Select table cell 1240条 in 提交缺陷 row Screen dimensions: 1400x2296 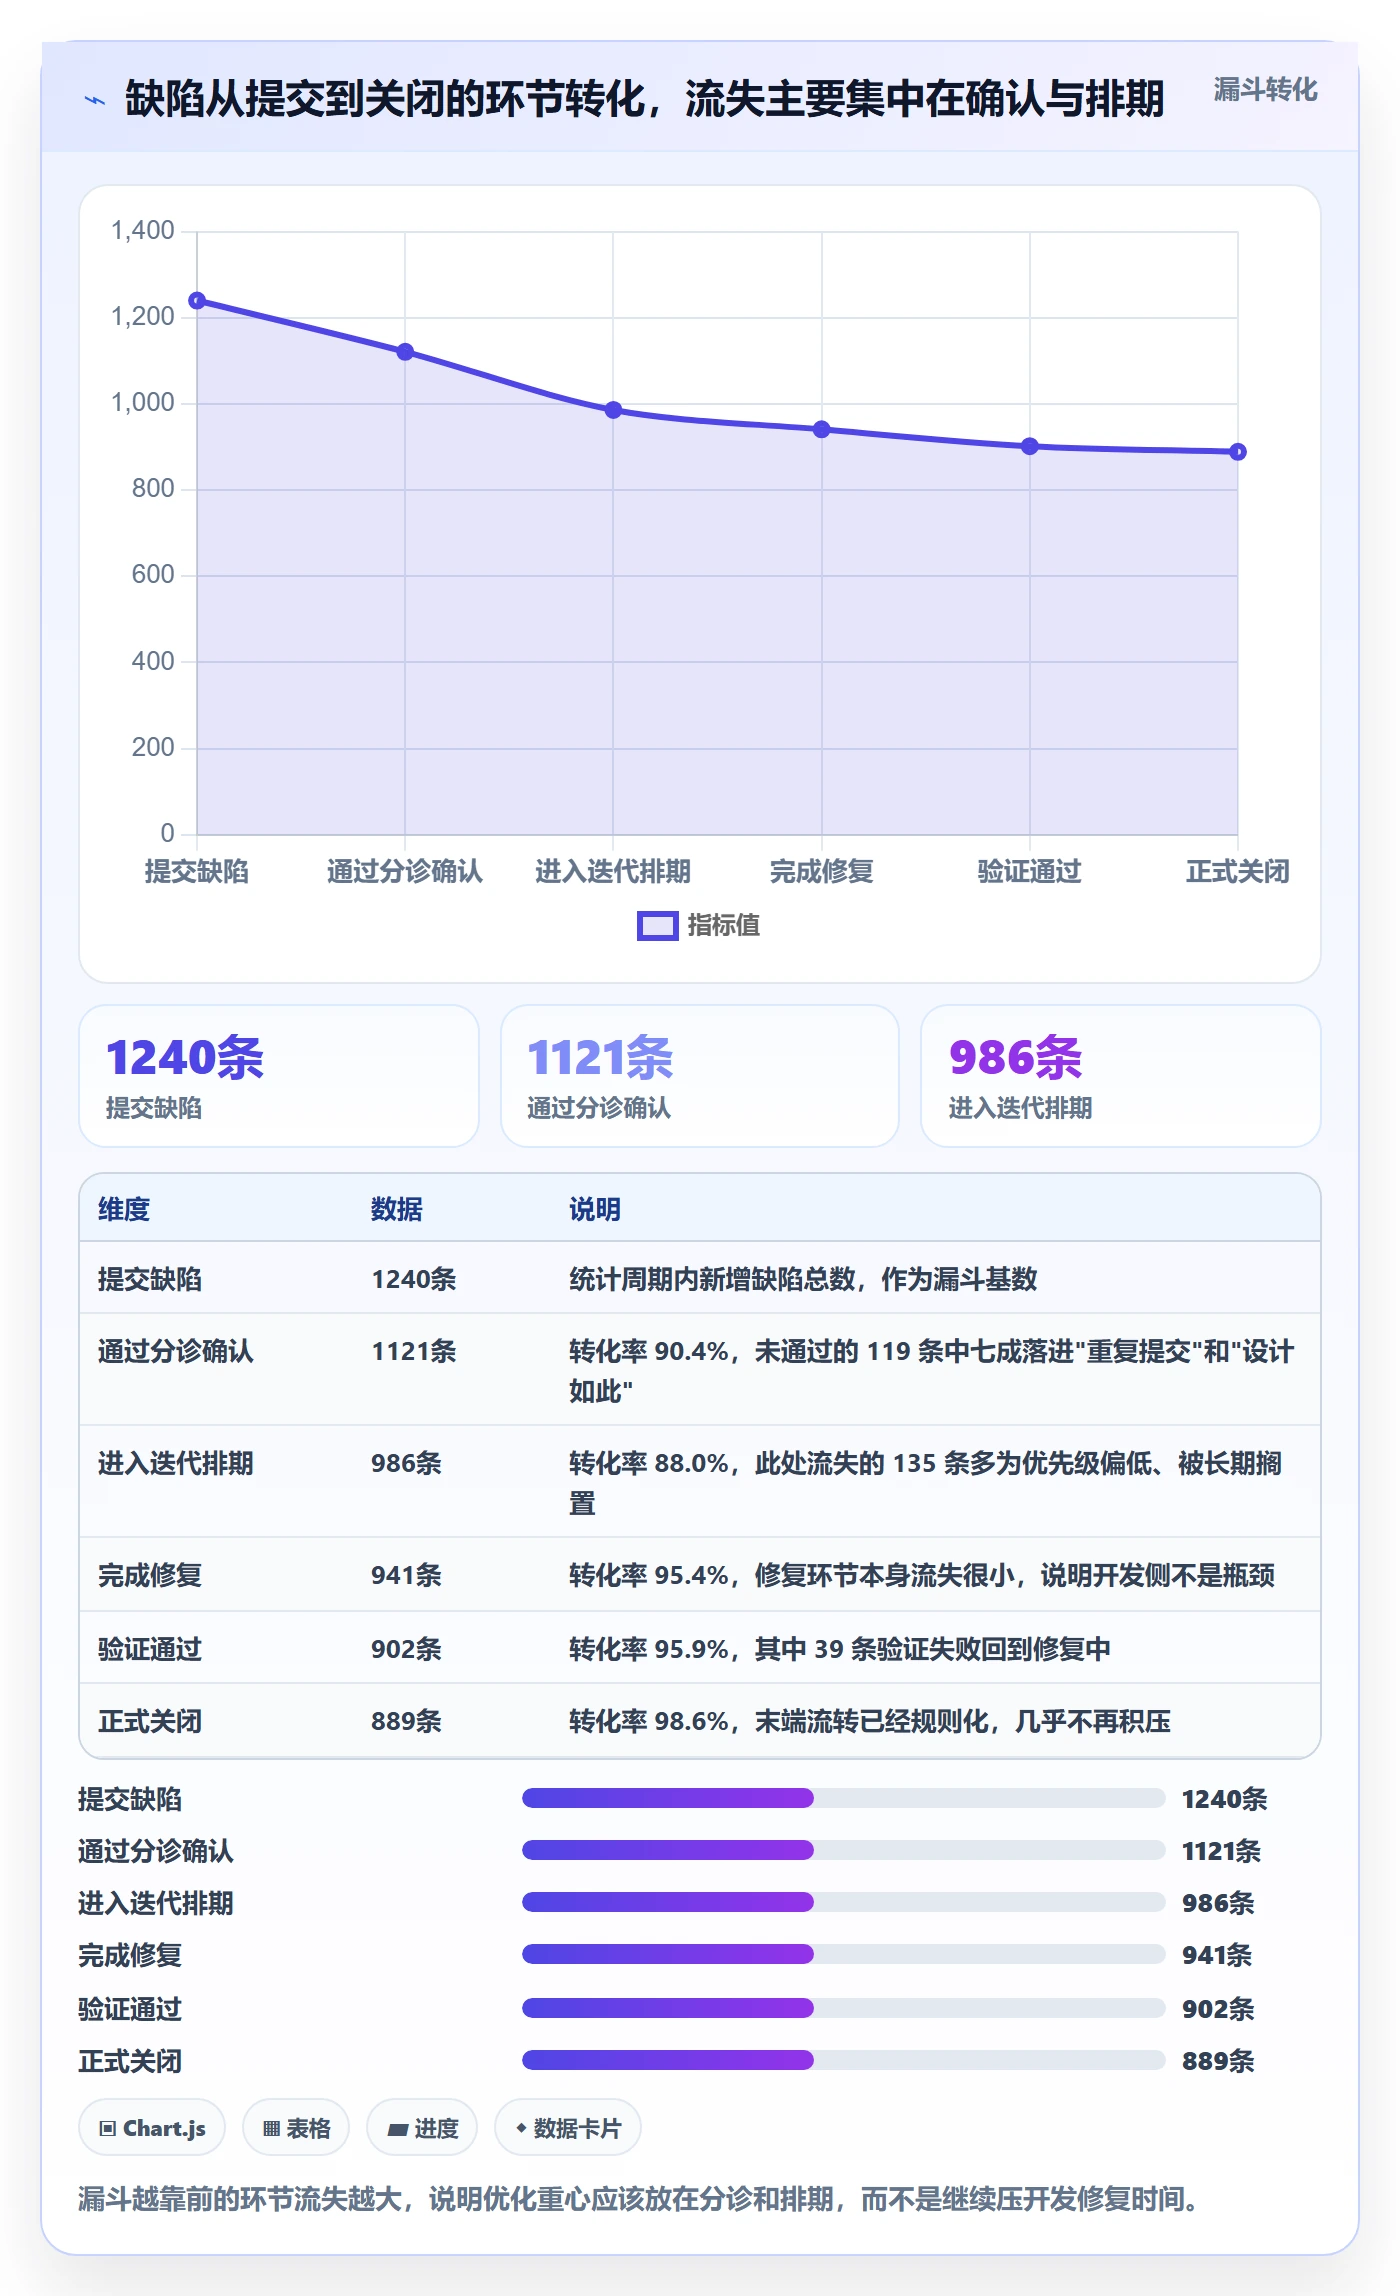pos(414,1279)
